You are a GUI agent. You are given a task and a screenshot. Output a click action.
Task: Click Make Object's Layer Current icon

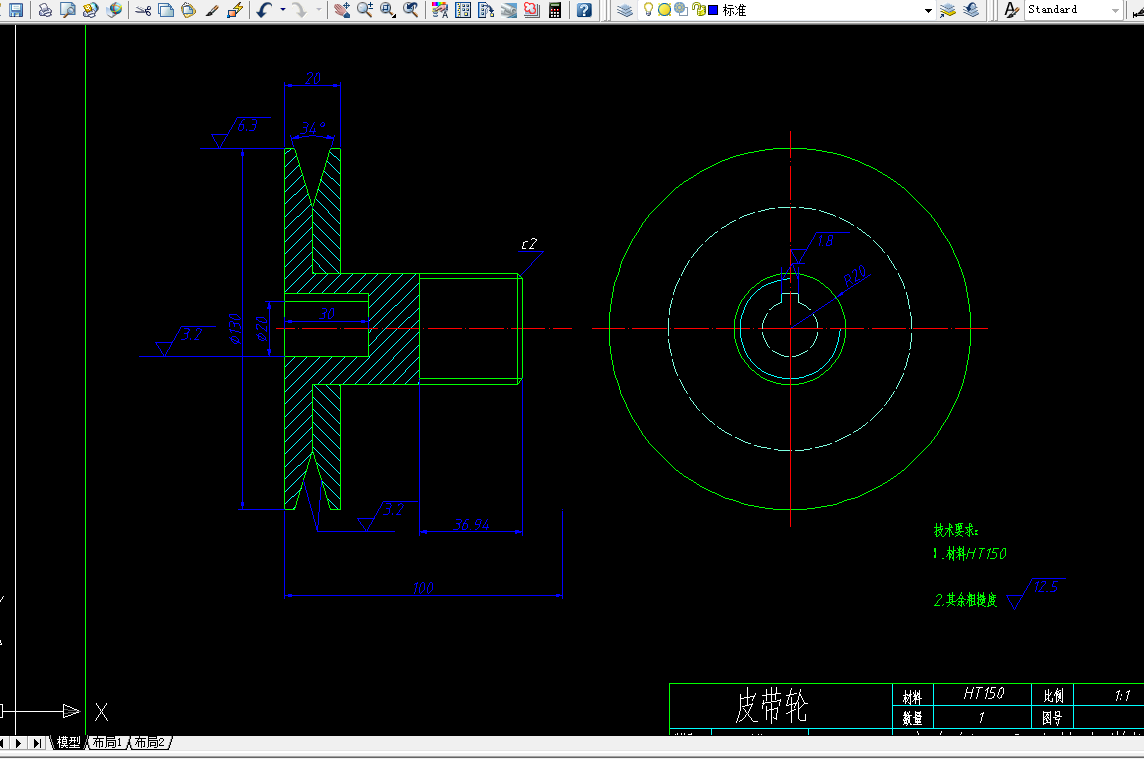click(948, 9)
